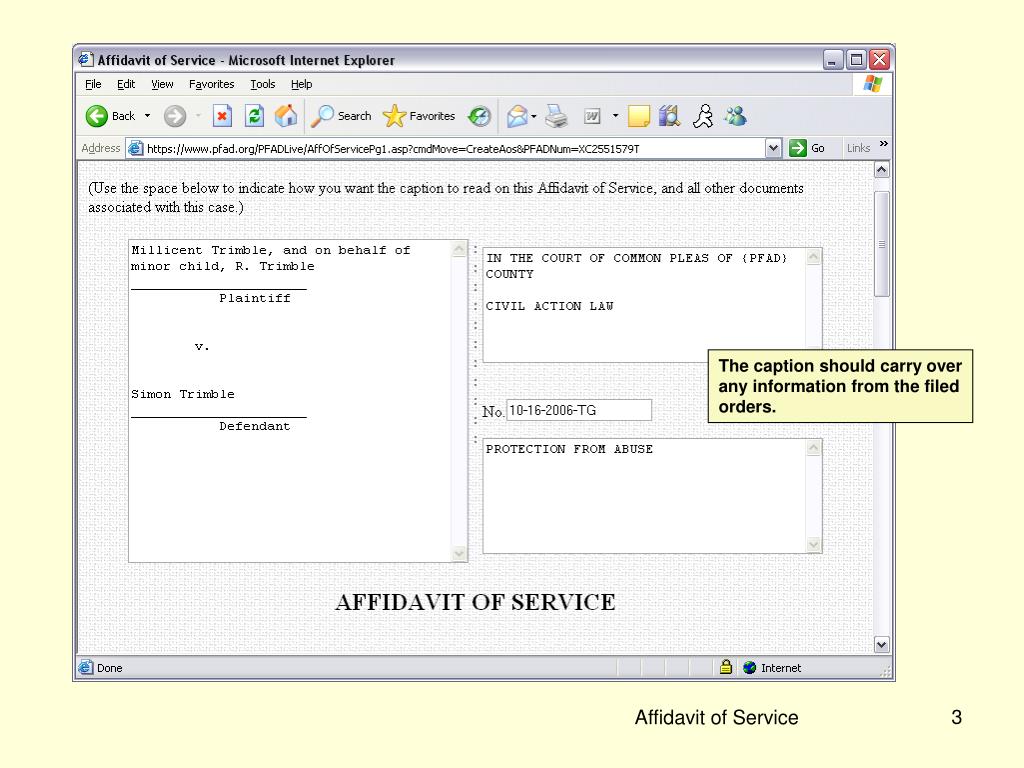Click the page icon in the address bar
1024x768 pixels.
(135, 148)
